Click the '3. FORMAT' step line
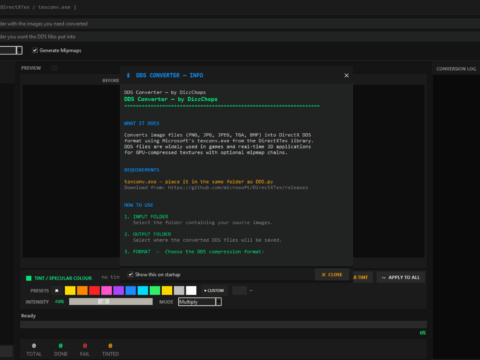The width and height of the screenshot is (480, 360). click(x=194, y=252)
